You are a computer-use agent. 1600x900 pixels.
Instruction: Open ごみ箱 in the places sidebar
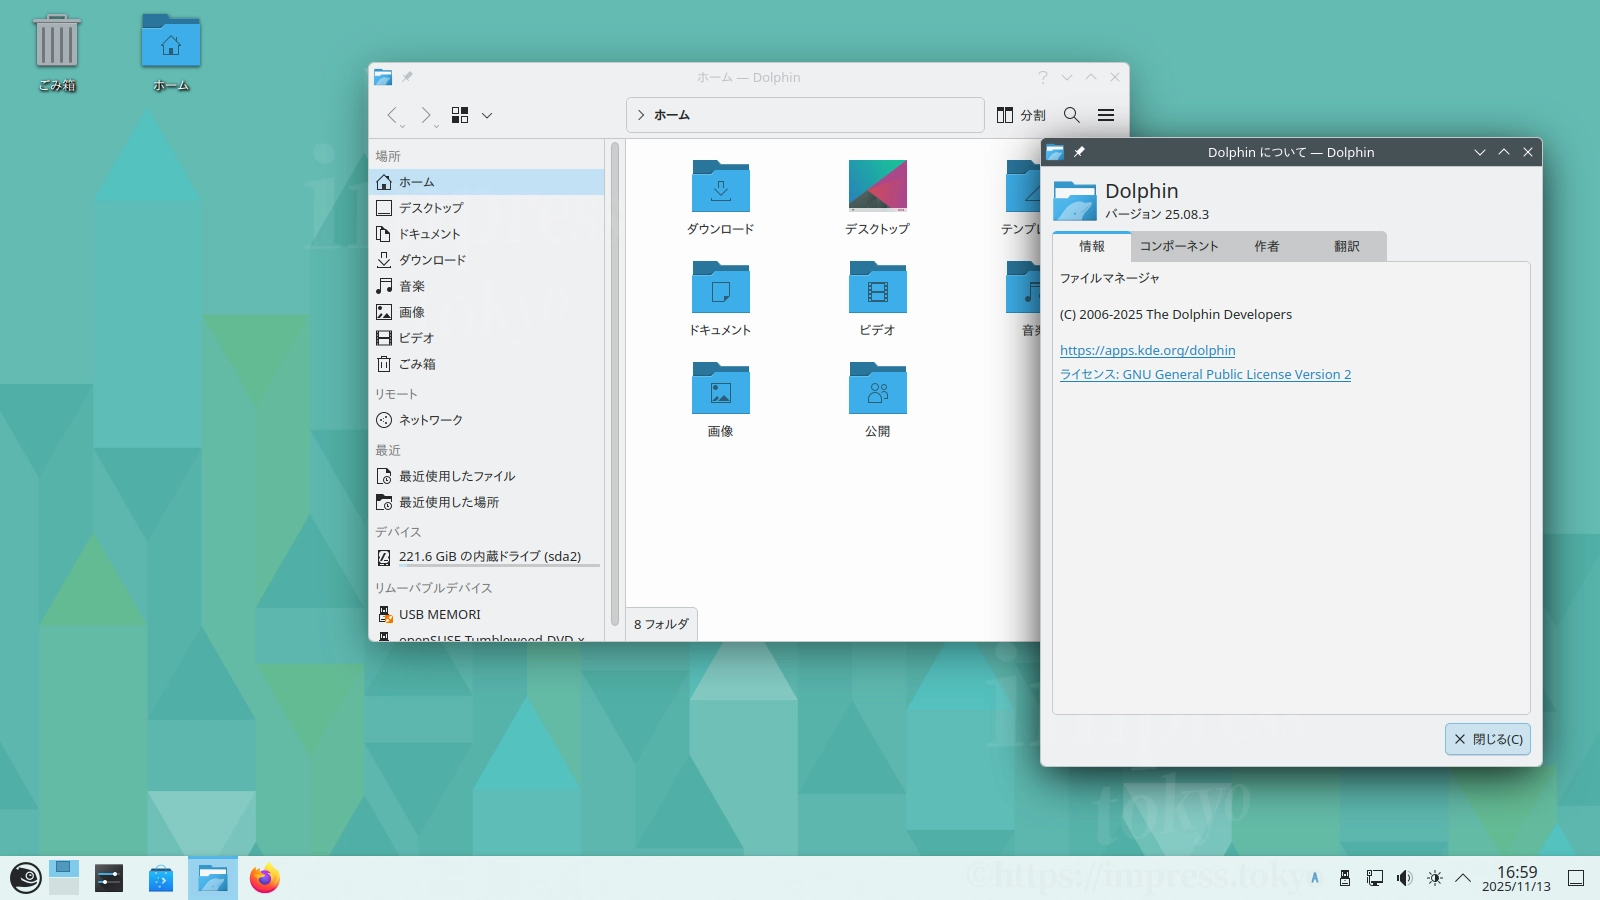pyautogui.click(x=487, y=364)
